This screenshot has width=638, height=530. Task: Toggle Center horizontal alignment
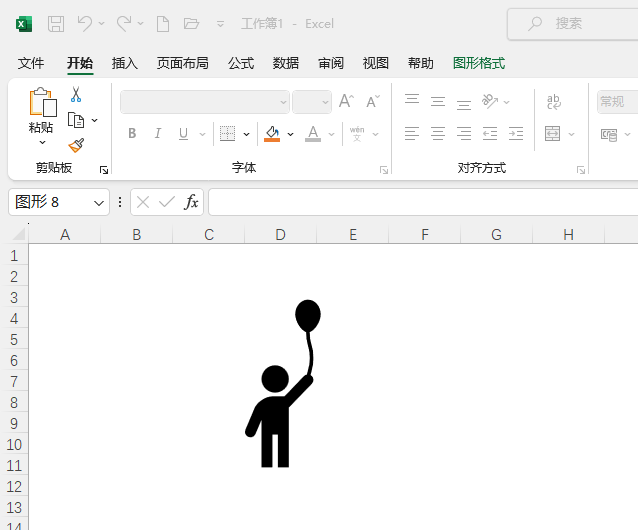coord(438,133)
